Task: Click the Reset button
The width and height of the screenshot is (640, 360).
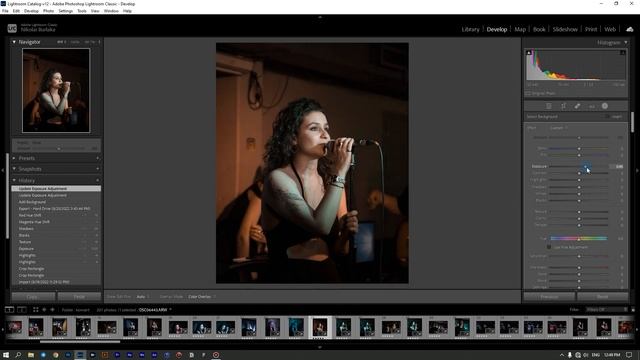Action: pyautogui.click(x=602, y=297)
